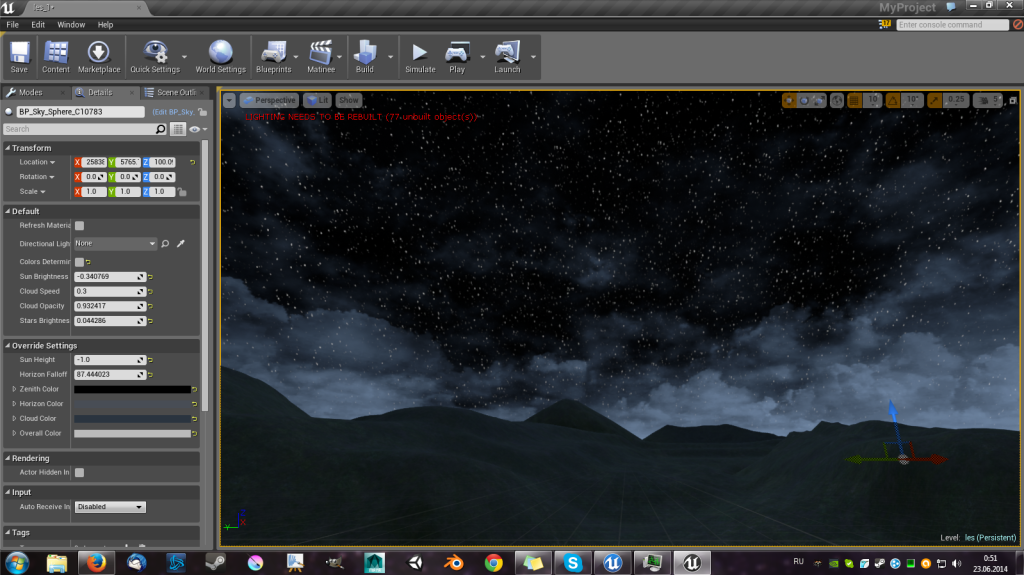Check the Actor Hidden In Game box

80,472
